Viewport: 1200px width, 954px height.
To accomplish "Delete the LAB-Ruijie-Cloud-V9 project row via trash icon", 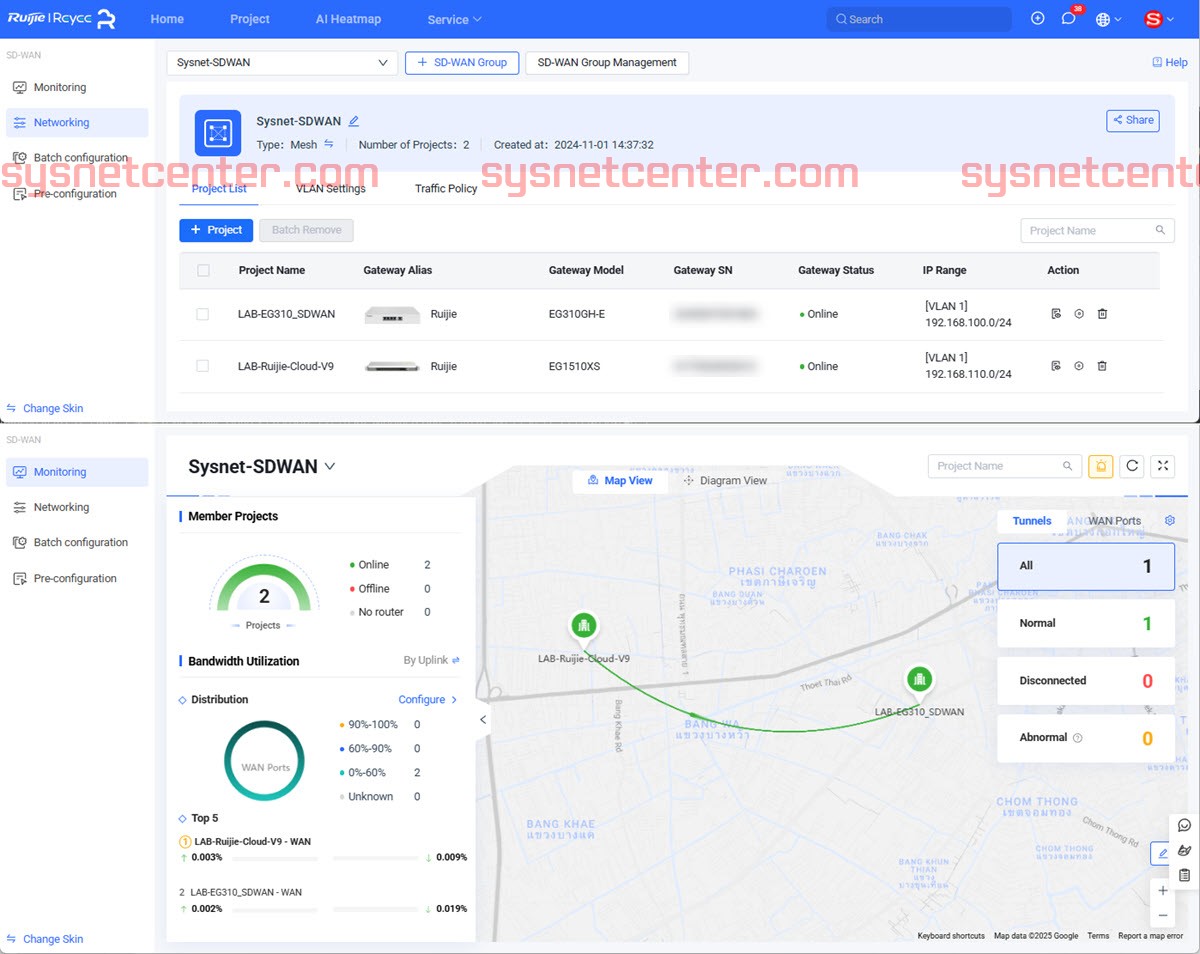I will point(1102,366).
